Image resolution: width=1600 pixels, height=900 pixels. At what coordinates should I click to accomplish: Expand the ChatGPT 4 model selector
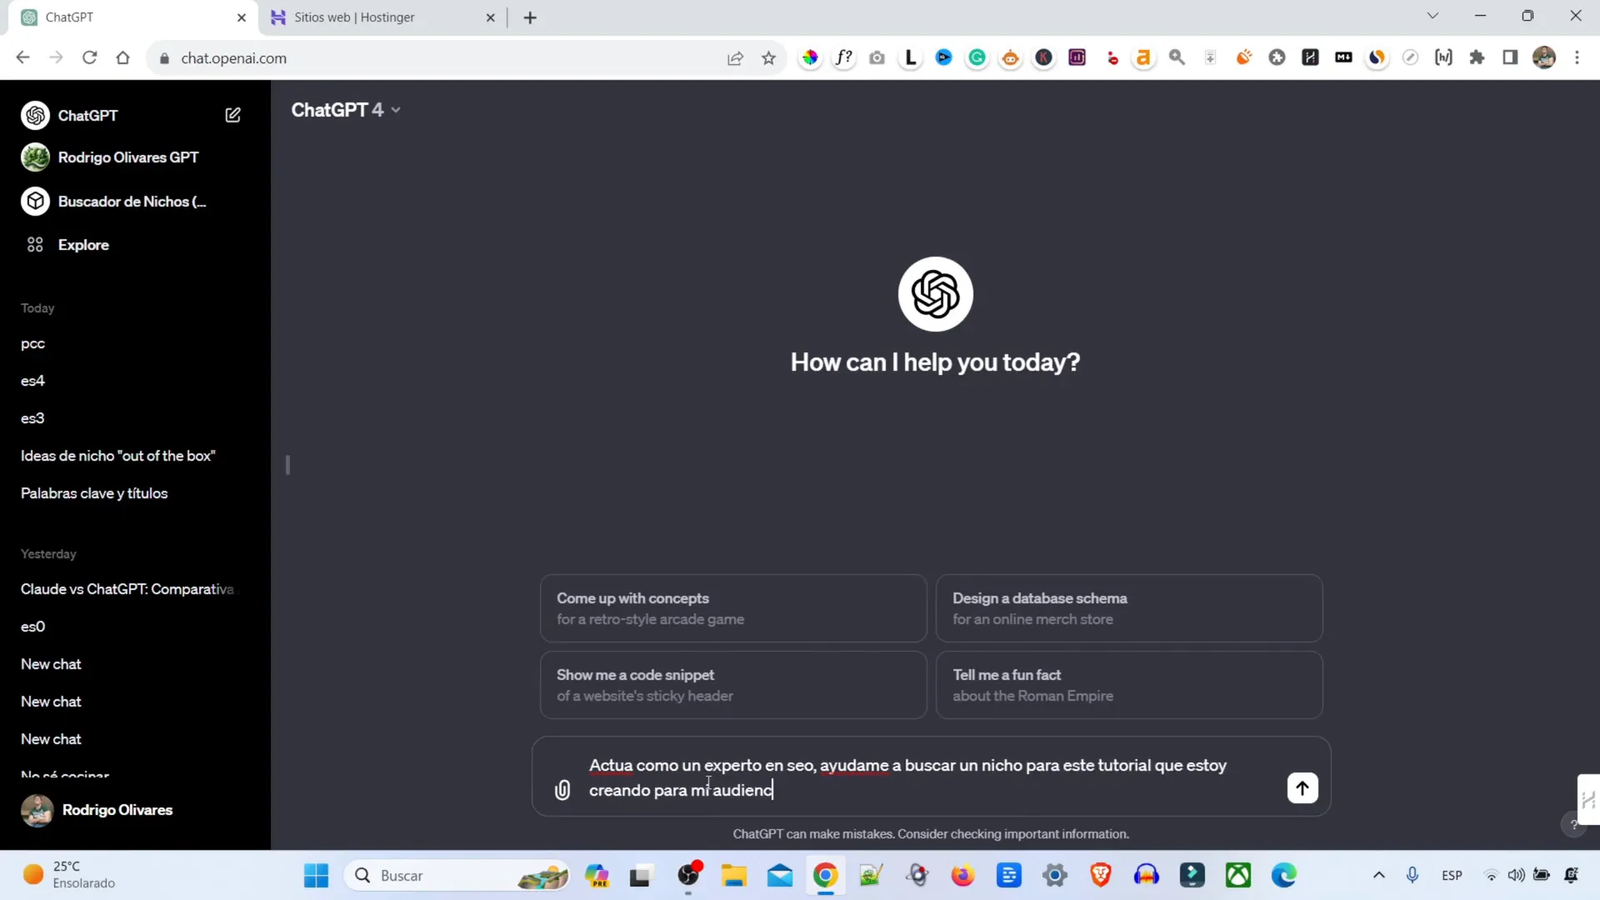345,110
